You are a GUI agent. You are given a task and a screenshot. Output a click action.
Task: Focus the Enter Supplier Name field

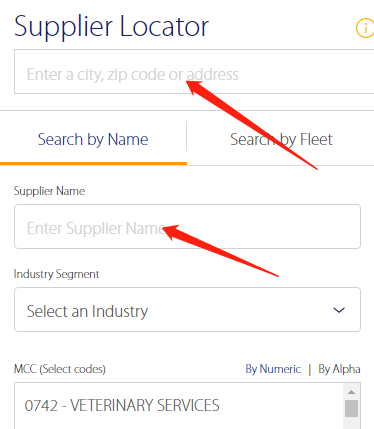pyautogui.click(x=187, y=227)
